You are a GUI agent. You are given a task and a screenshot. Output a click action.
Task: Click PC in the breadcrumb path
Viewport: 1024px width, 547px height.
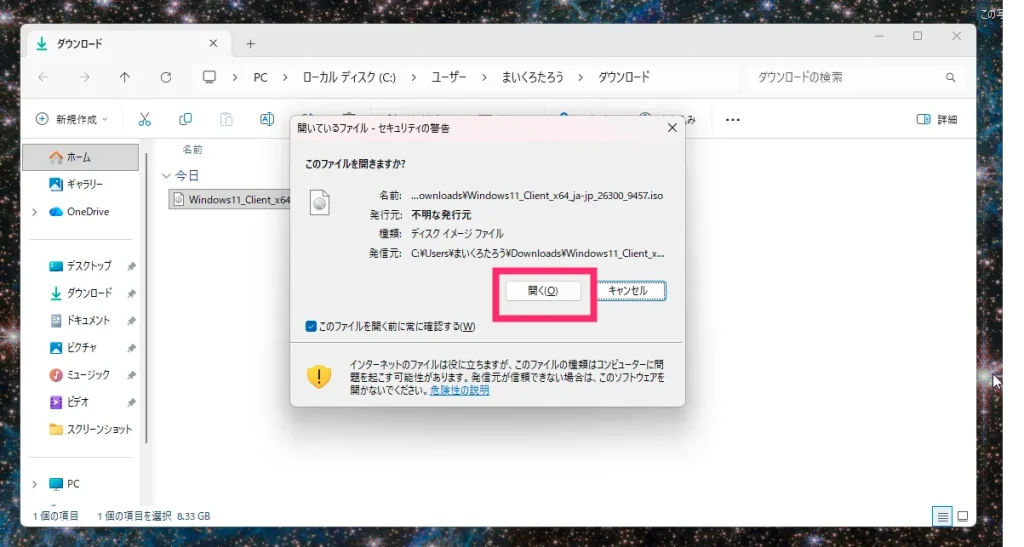pos(261,77)
